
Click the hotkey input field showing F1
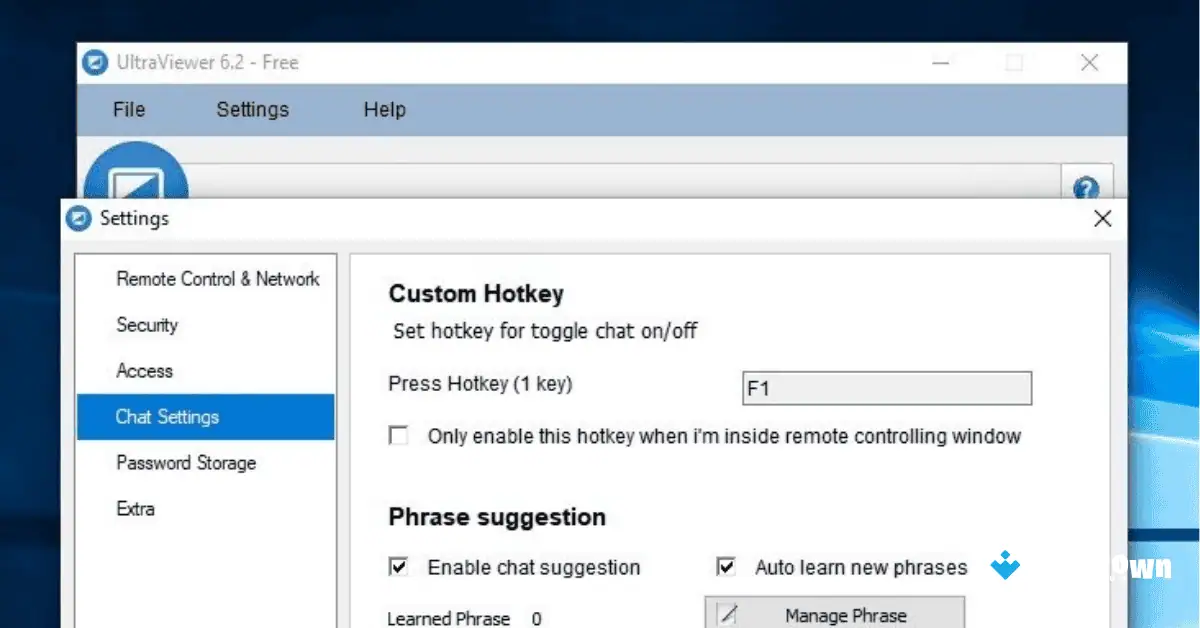tap(886, 388)
